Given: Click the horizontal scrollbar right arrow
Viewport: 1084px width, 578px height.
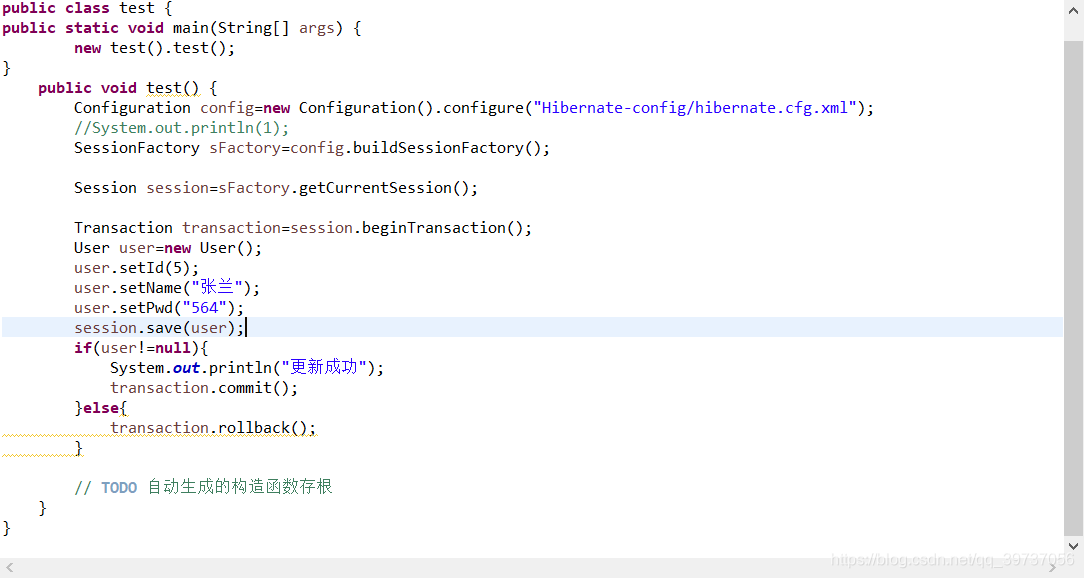Looking at the screenshot, I should pyautogui.click(x=1053, y=568).
